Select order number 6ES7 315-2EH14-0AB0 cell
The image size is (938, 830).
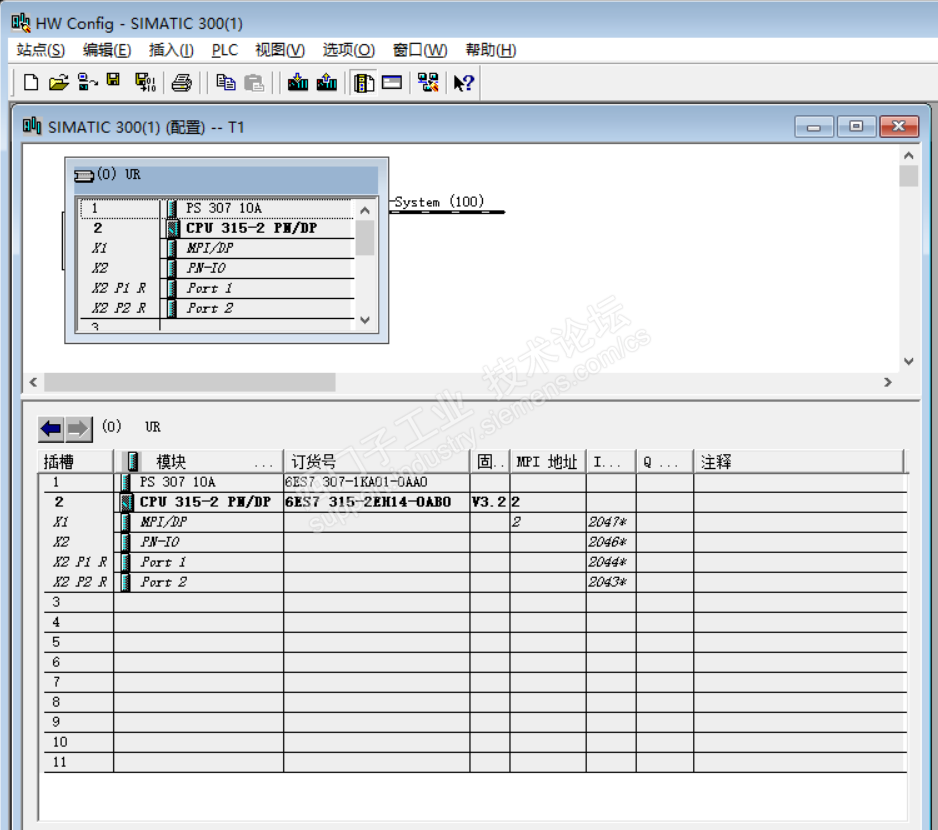[x=377, y=502]
